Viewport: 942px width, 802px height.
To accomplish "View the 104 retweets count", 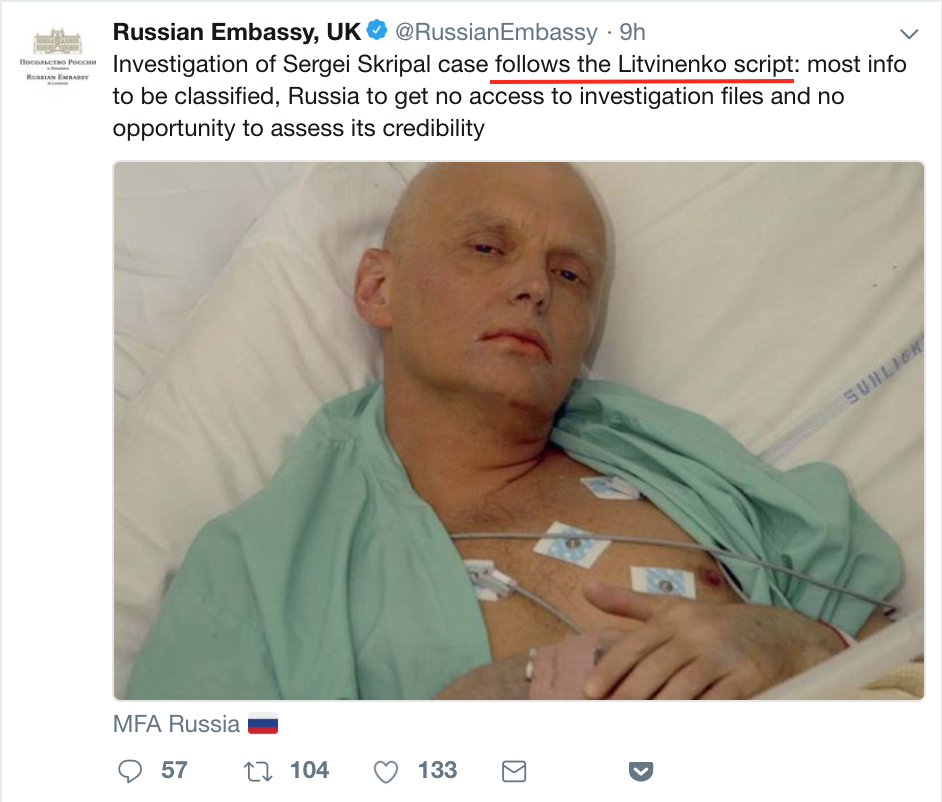I will tap(309, 770).
